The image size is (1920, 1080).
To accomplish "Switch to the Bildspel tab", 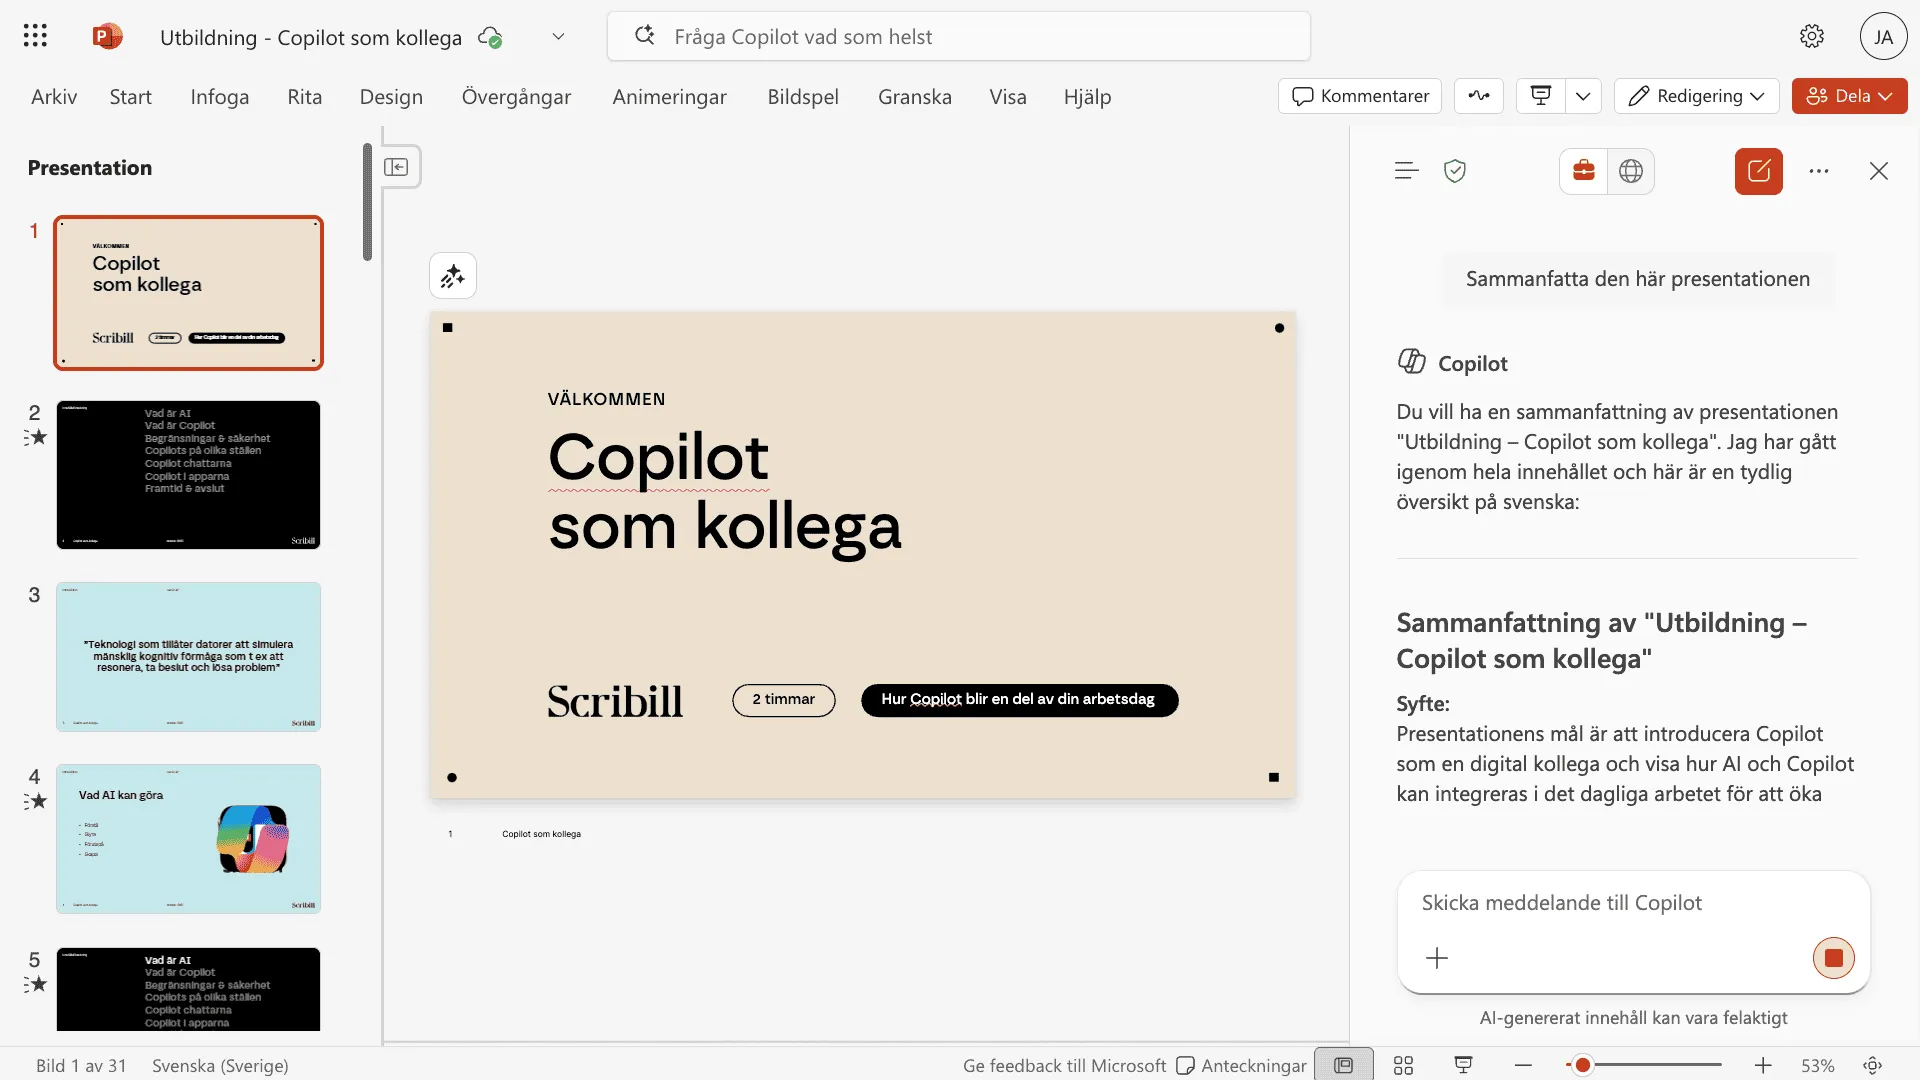I will pos(803,97).
